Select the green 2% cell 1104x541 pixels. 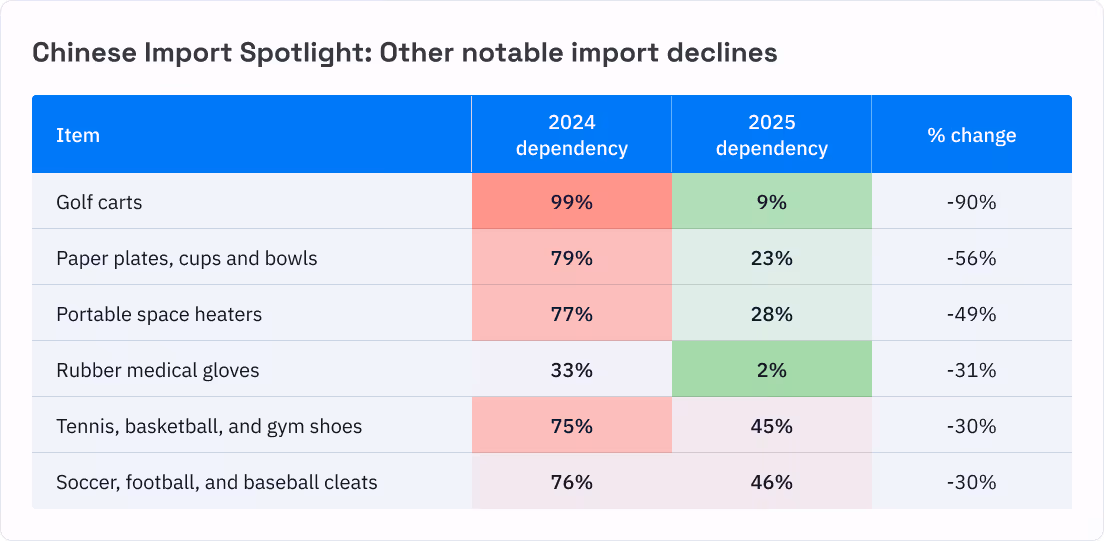click(771, 369)
